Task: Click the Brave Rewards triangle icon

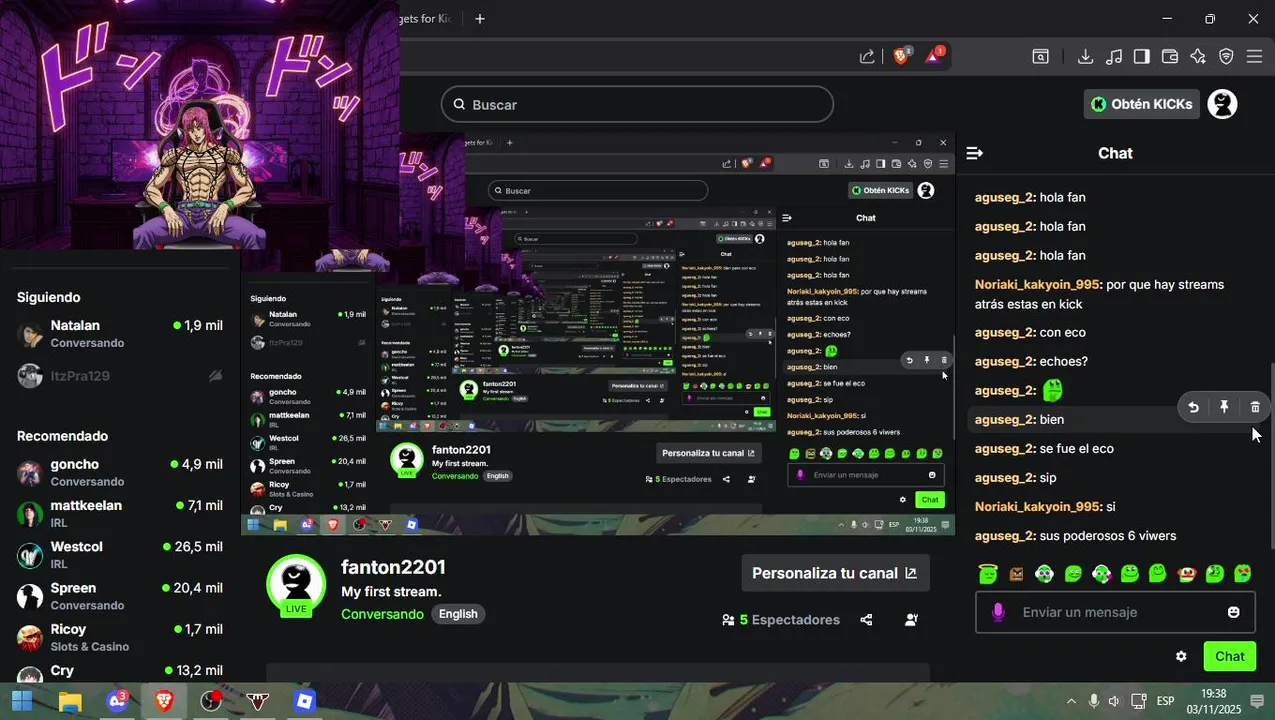Action: tap(934, 56)
